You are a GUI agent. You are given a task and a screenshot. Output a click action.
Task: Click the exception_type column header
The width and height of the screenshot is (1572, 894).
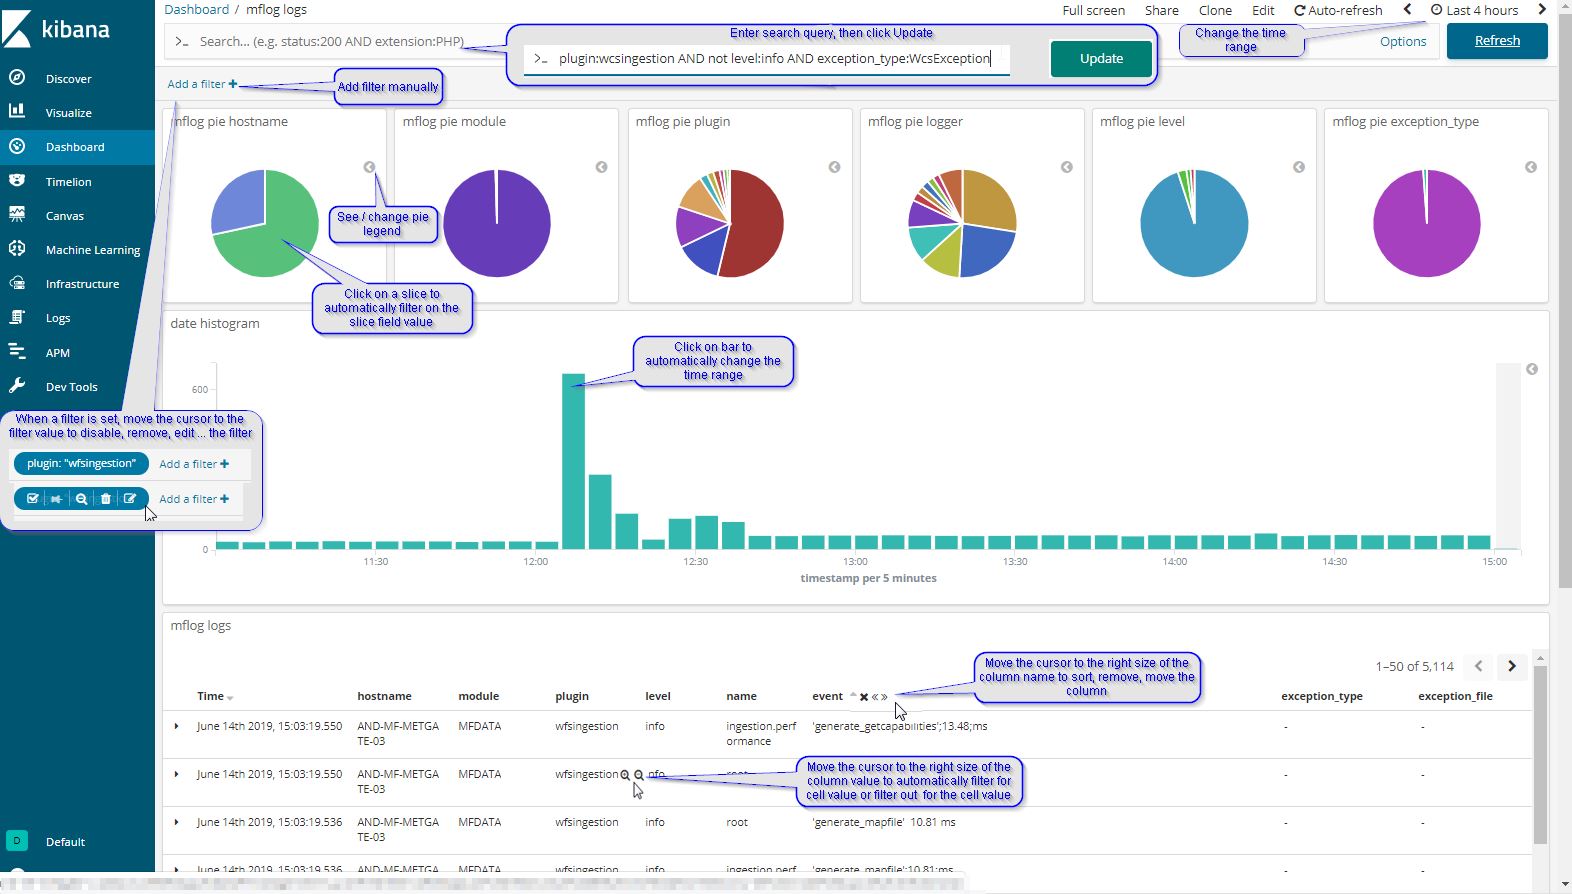pyautogui.click(x=1322, y=696)
